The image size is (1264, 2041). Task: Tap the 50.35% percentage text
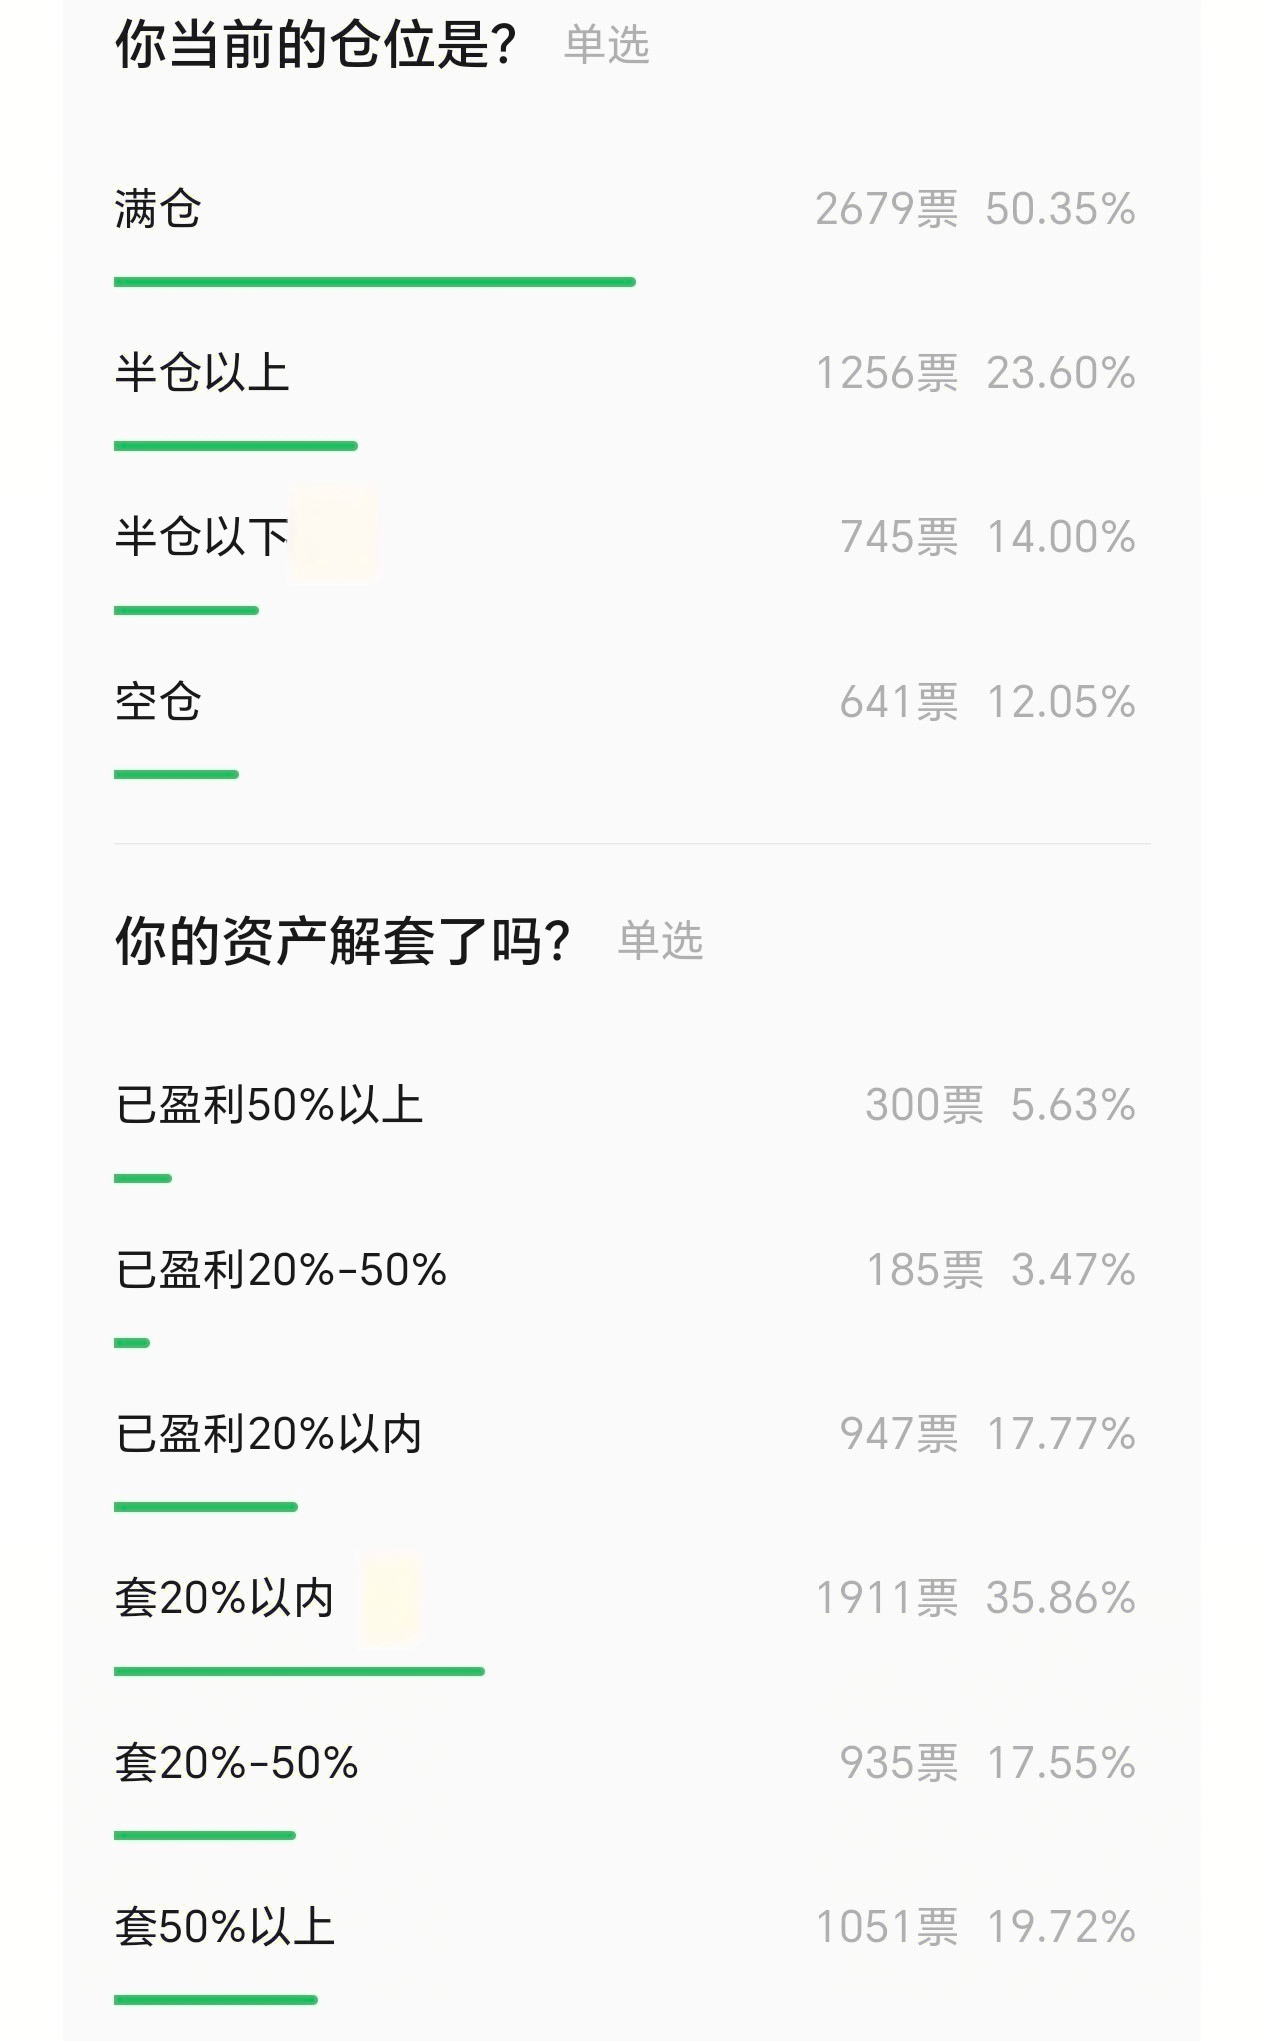(1060, 210)
